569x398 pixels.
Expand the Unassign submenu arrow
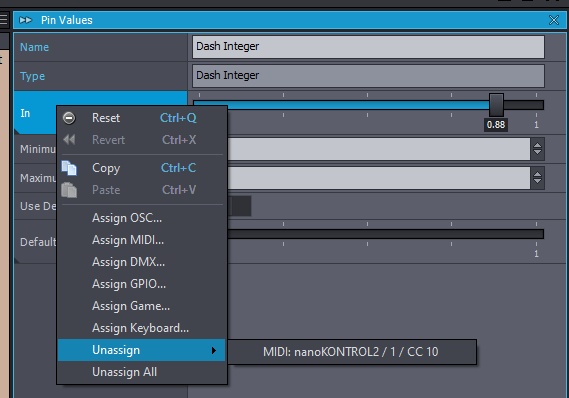point(214,350)
